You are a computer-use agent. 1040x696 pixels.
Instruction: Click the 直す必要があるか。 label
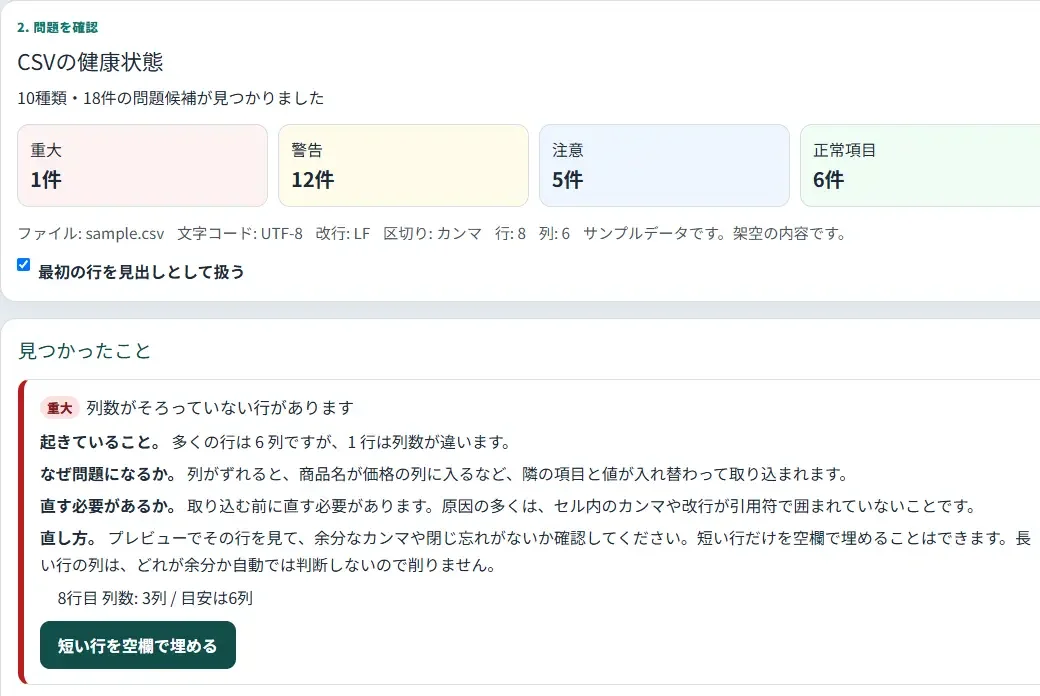[x=109, y=506]
